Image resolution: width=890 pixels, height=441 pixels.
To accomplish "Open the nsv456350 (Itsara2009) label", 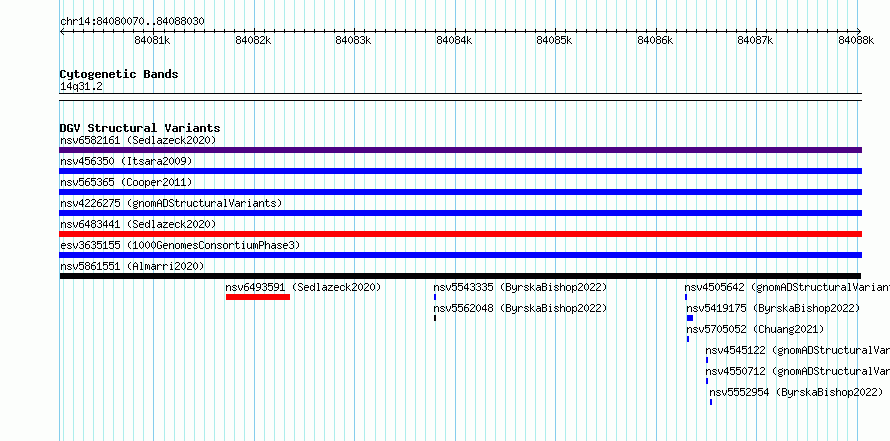I will click(126, 161).
